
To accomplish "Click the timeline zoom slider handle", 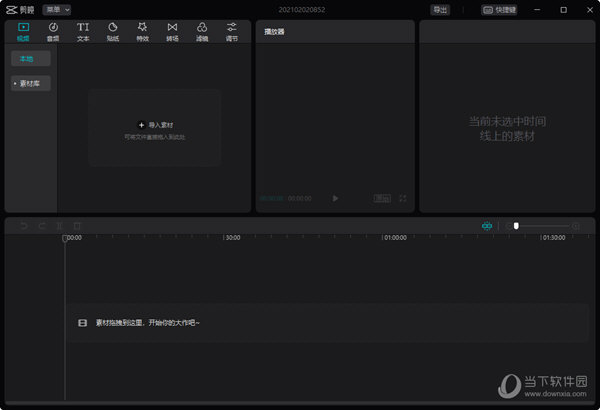I will (x=516, y=226).
